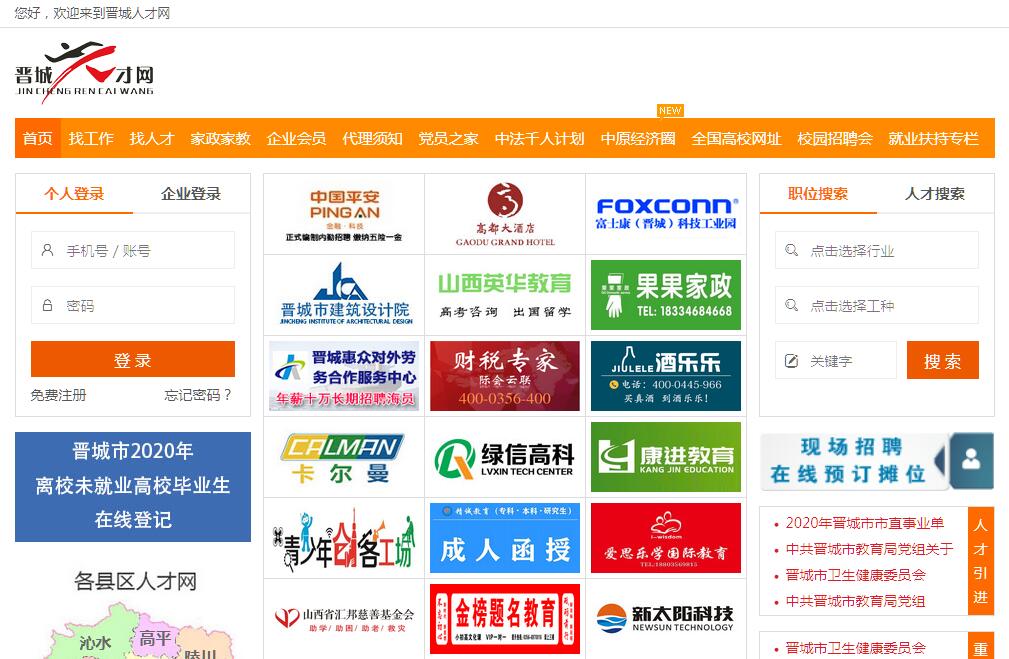Expand the 点击选择工种 job type selector
The image size is (1009, 659).
pos(876,305)
